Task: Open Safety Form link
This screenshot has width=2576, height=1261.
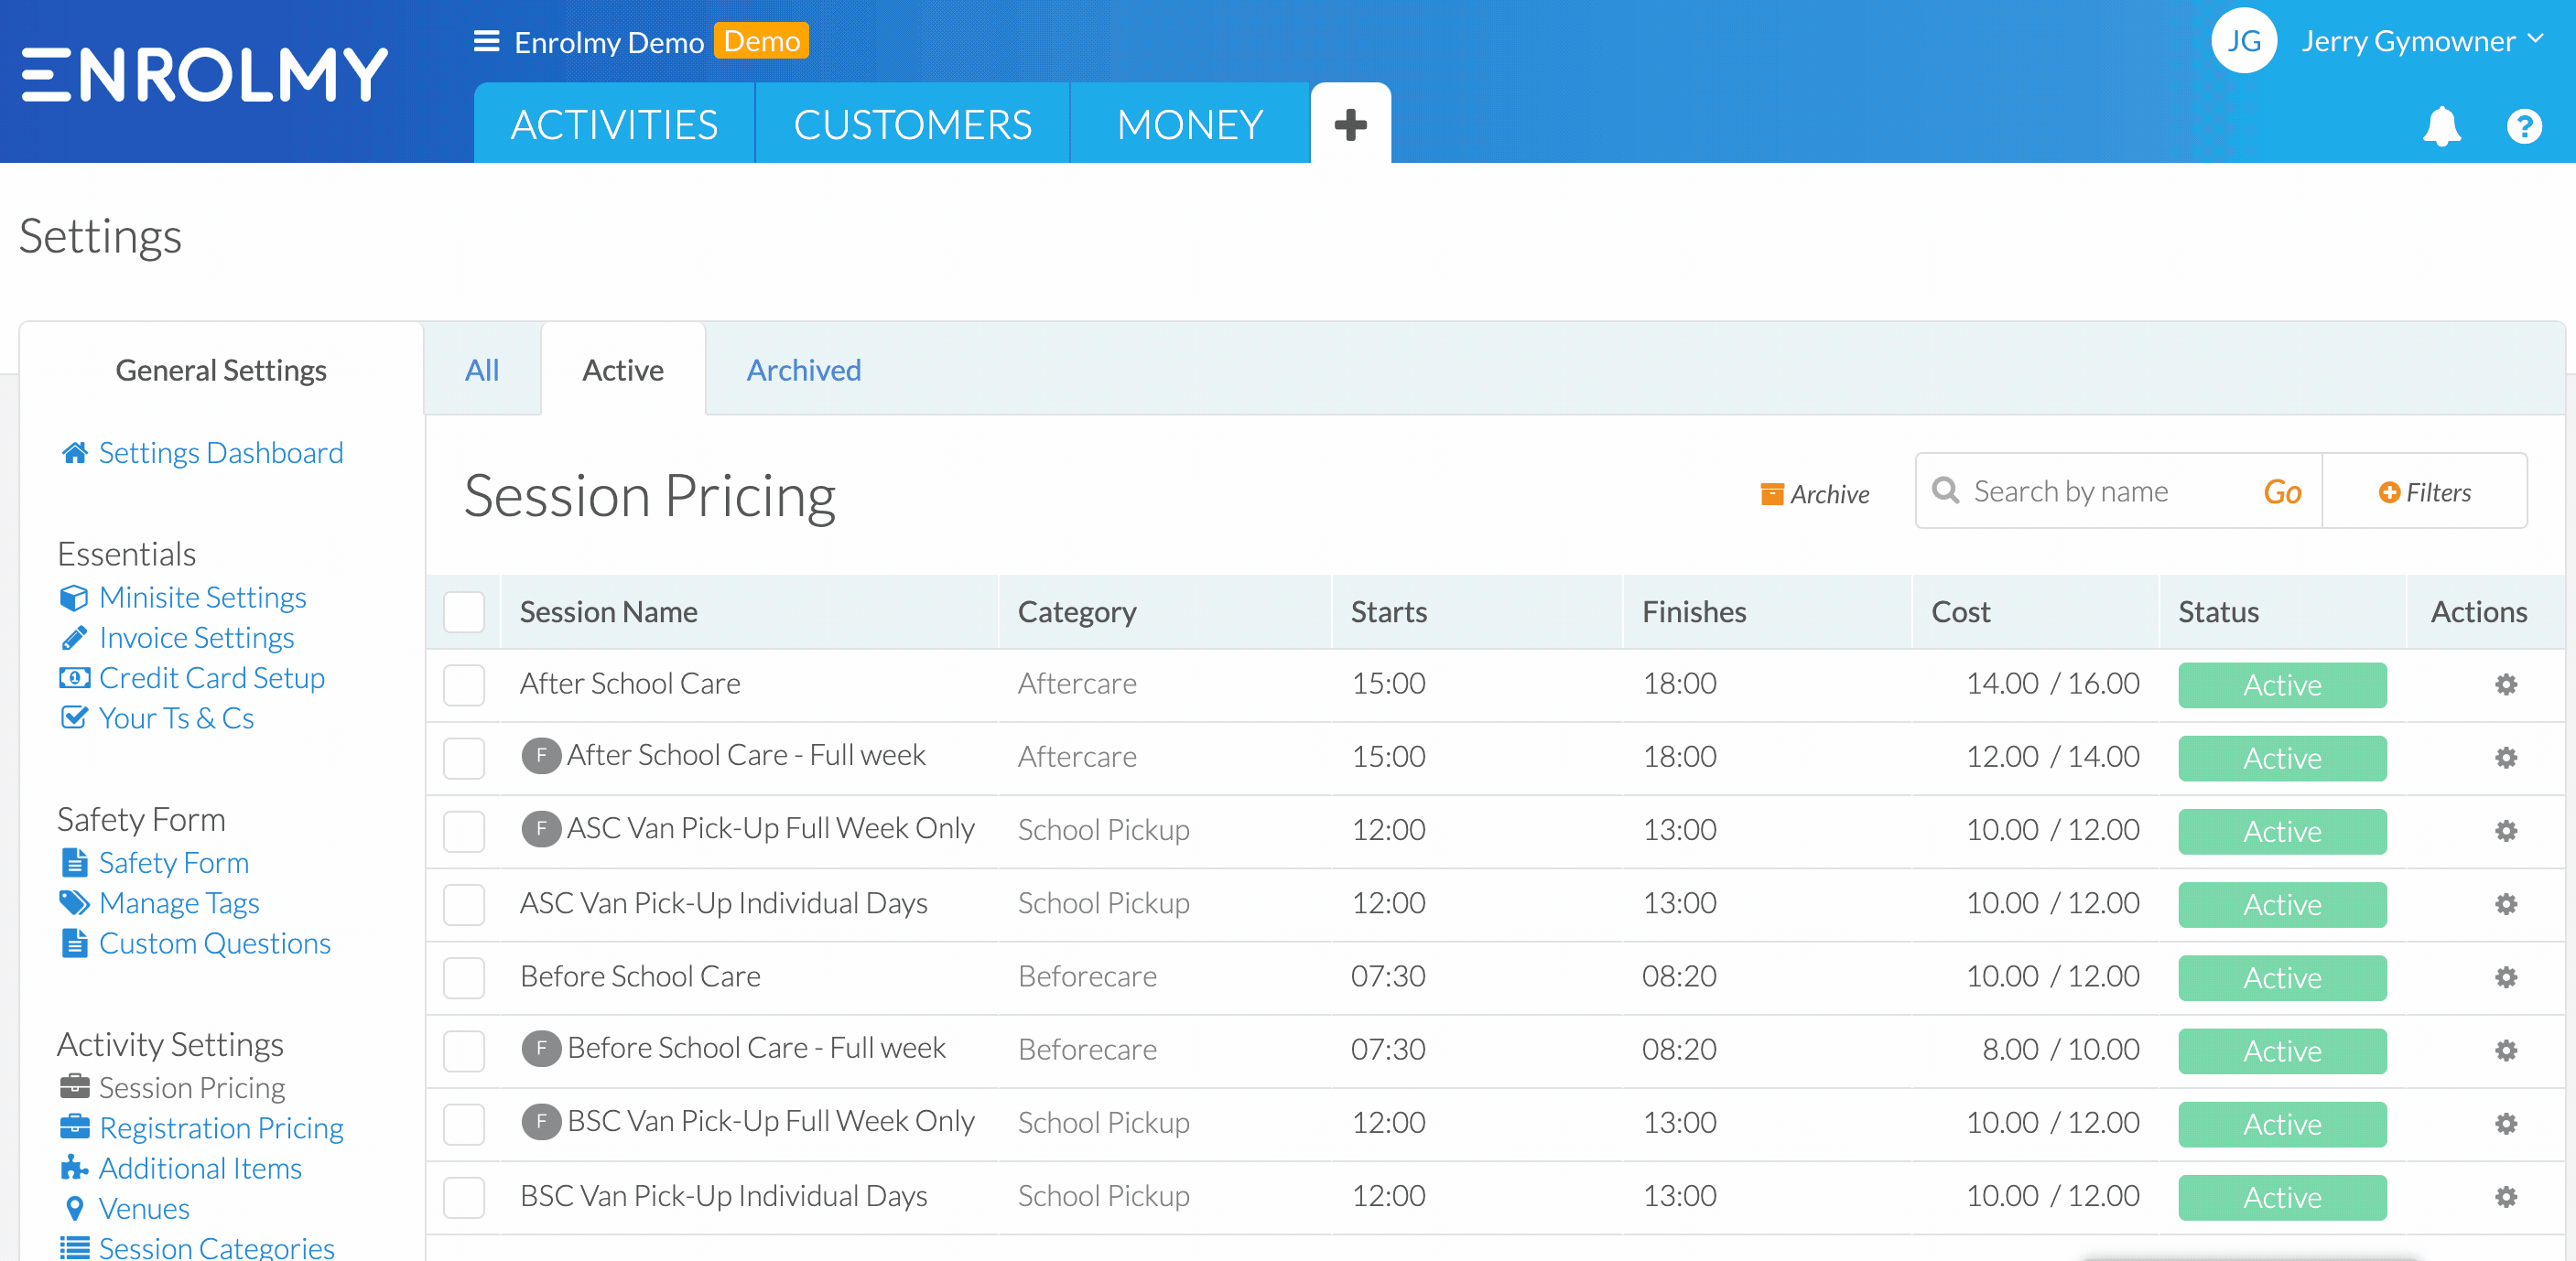Action: coord(174,862)
